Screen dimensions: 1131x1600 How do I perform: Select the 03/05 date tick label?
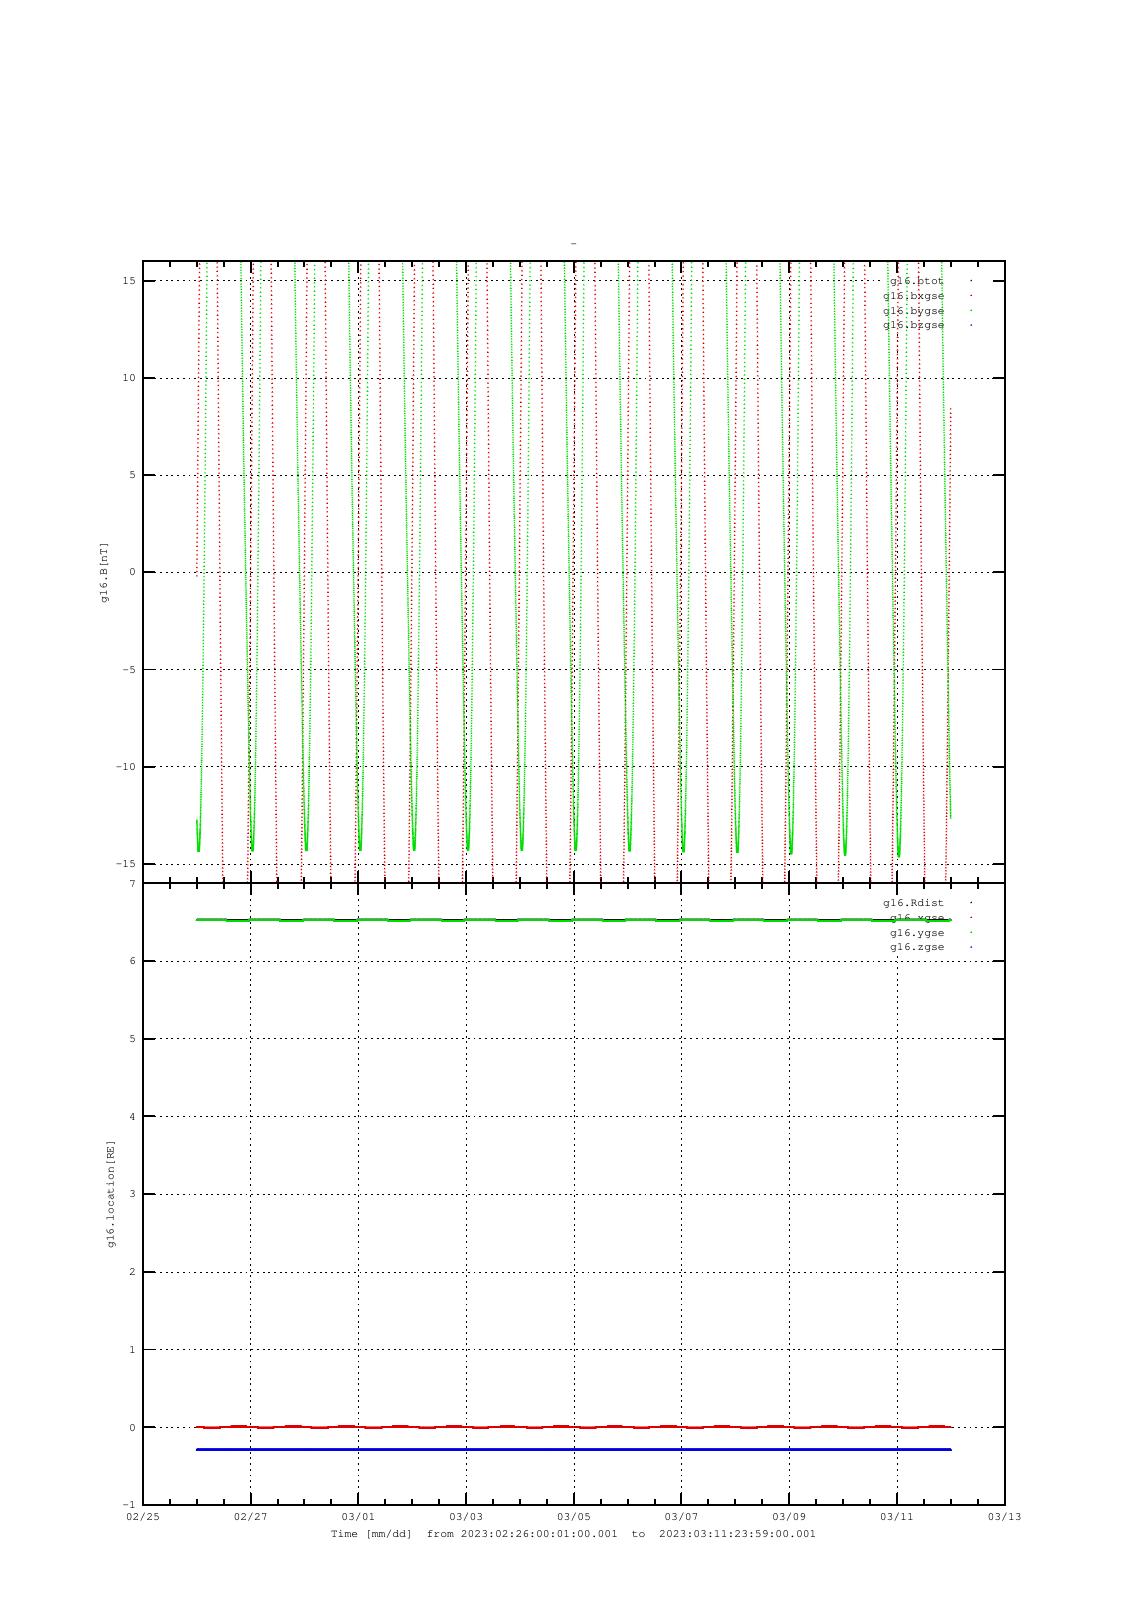(573, 1516)
